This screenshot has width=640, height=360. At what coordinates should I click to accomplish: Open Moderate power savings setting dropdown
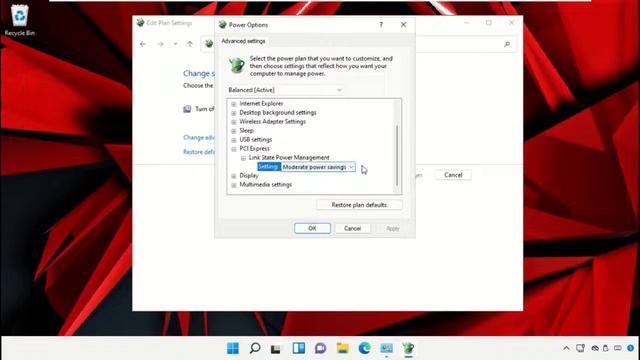[x=318, y=167]
